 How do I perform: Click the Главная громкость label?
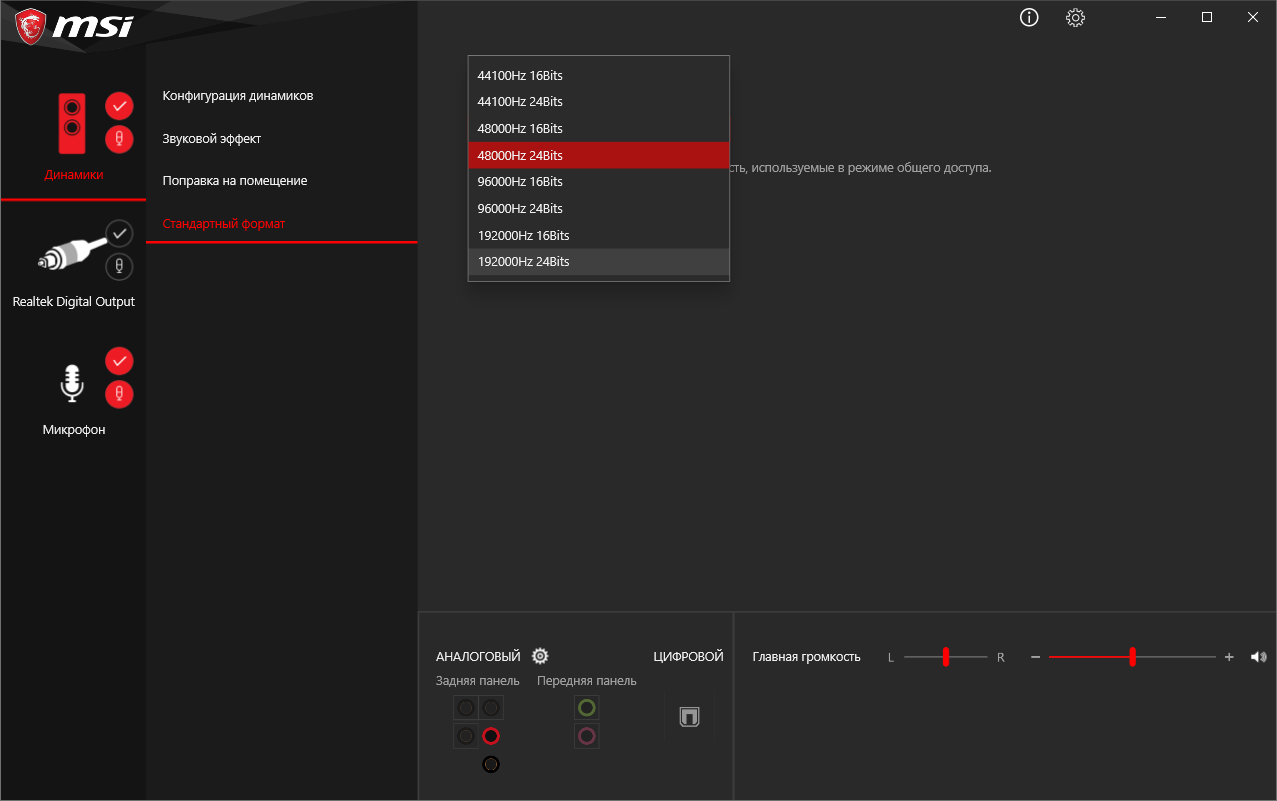tap(806, 657)
